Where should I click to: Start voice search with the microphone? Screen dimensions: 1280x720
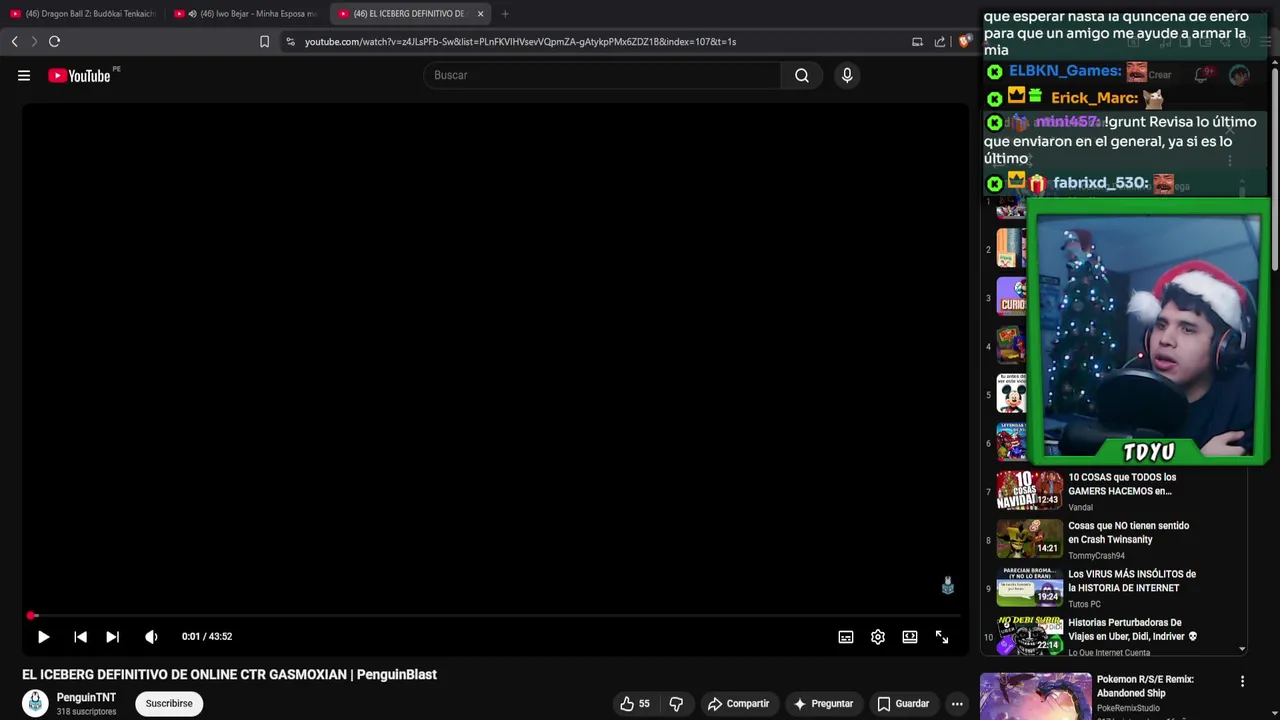pyautogui.click(x=847, y=75)
